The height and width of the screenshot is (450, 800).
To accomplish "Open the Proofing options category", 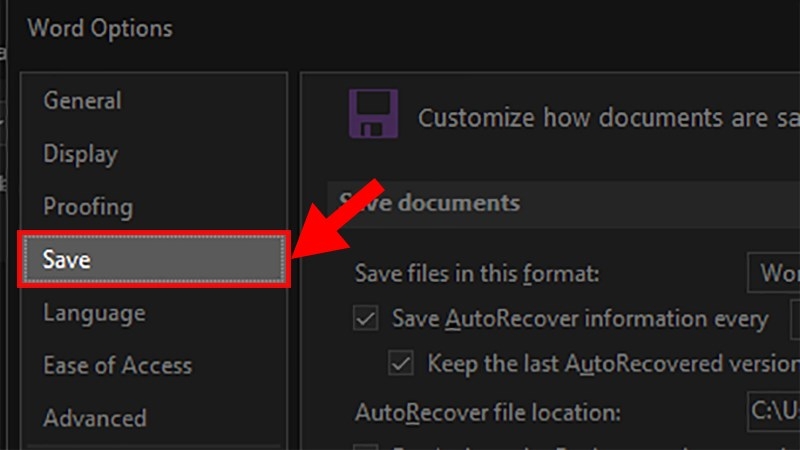I will click(88, 207).
